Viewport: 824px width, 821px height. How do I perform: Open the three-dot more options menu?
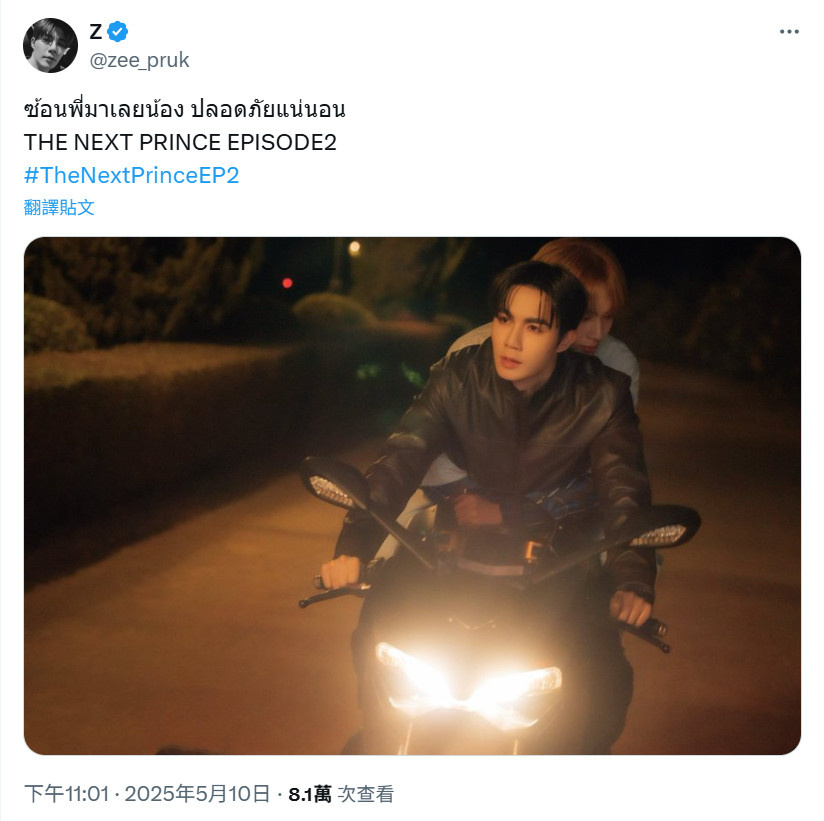tap(789, 32)
